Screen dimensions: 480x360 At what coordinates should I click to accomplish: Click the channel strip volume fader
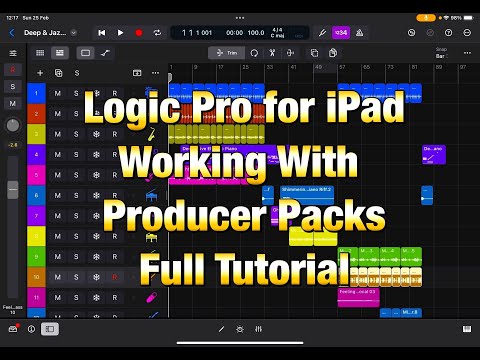[13, 190]
